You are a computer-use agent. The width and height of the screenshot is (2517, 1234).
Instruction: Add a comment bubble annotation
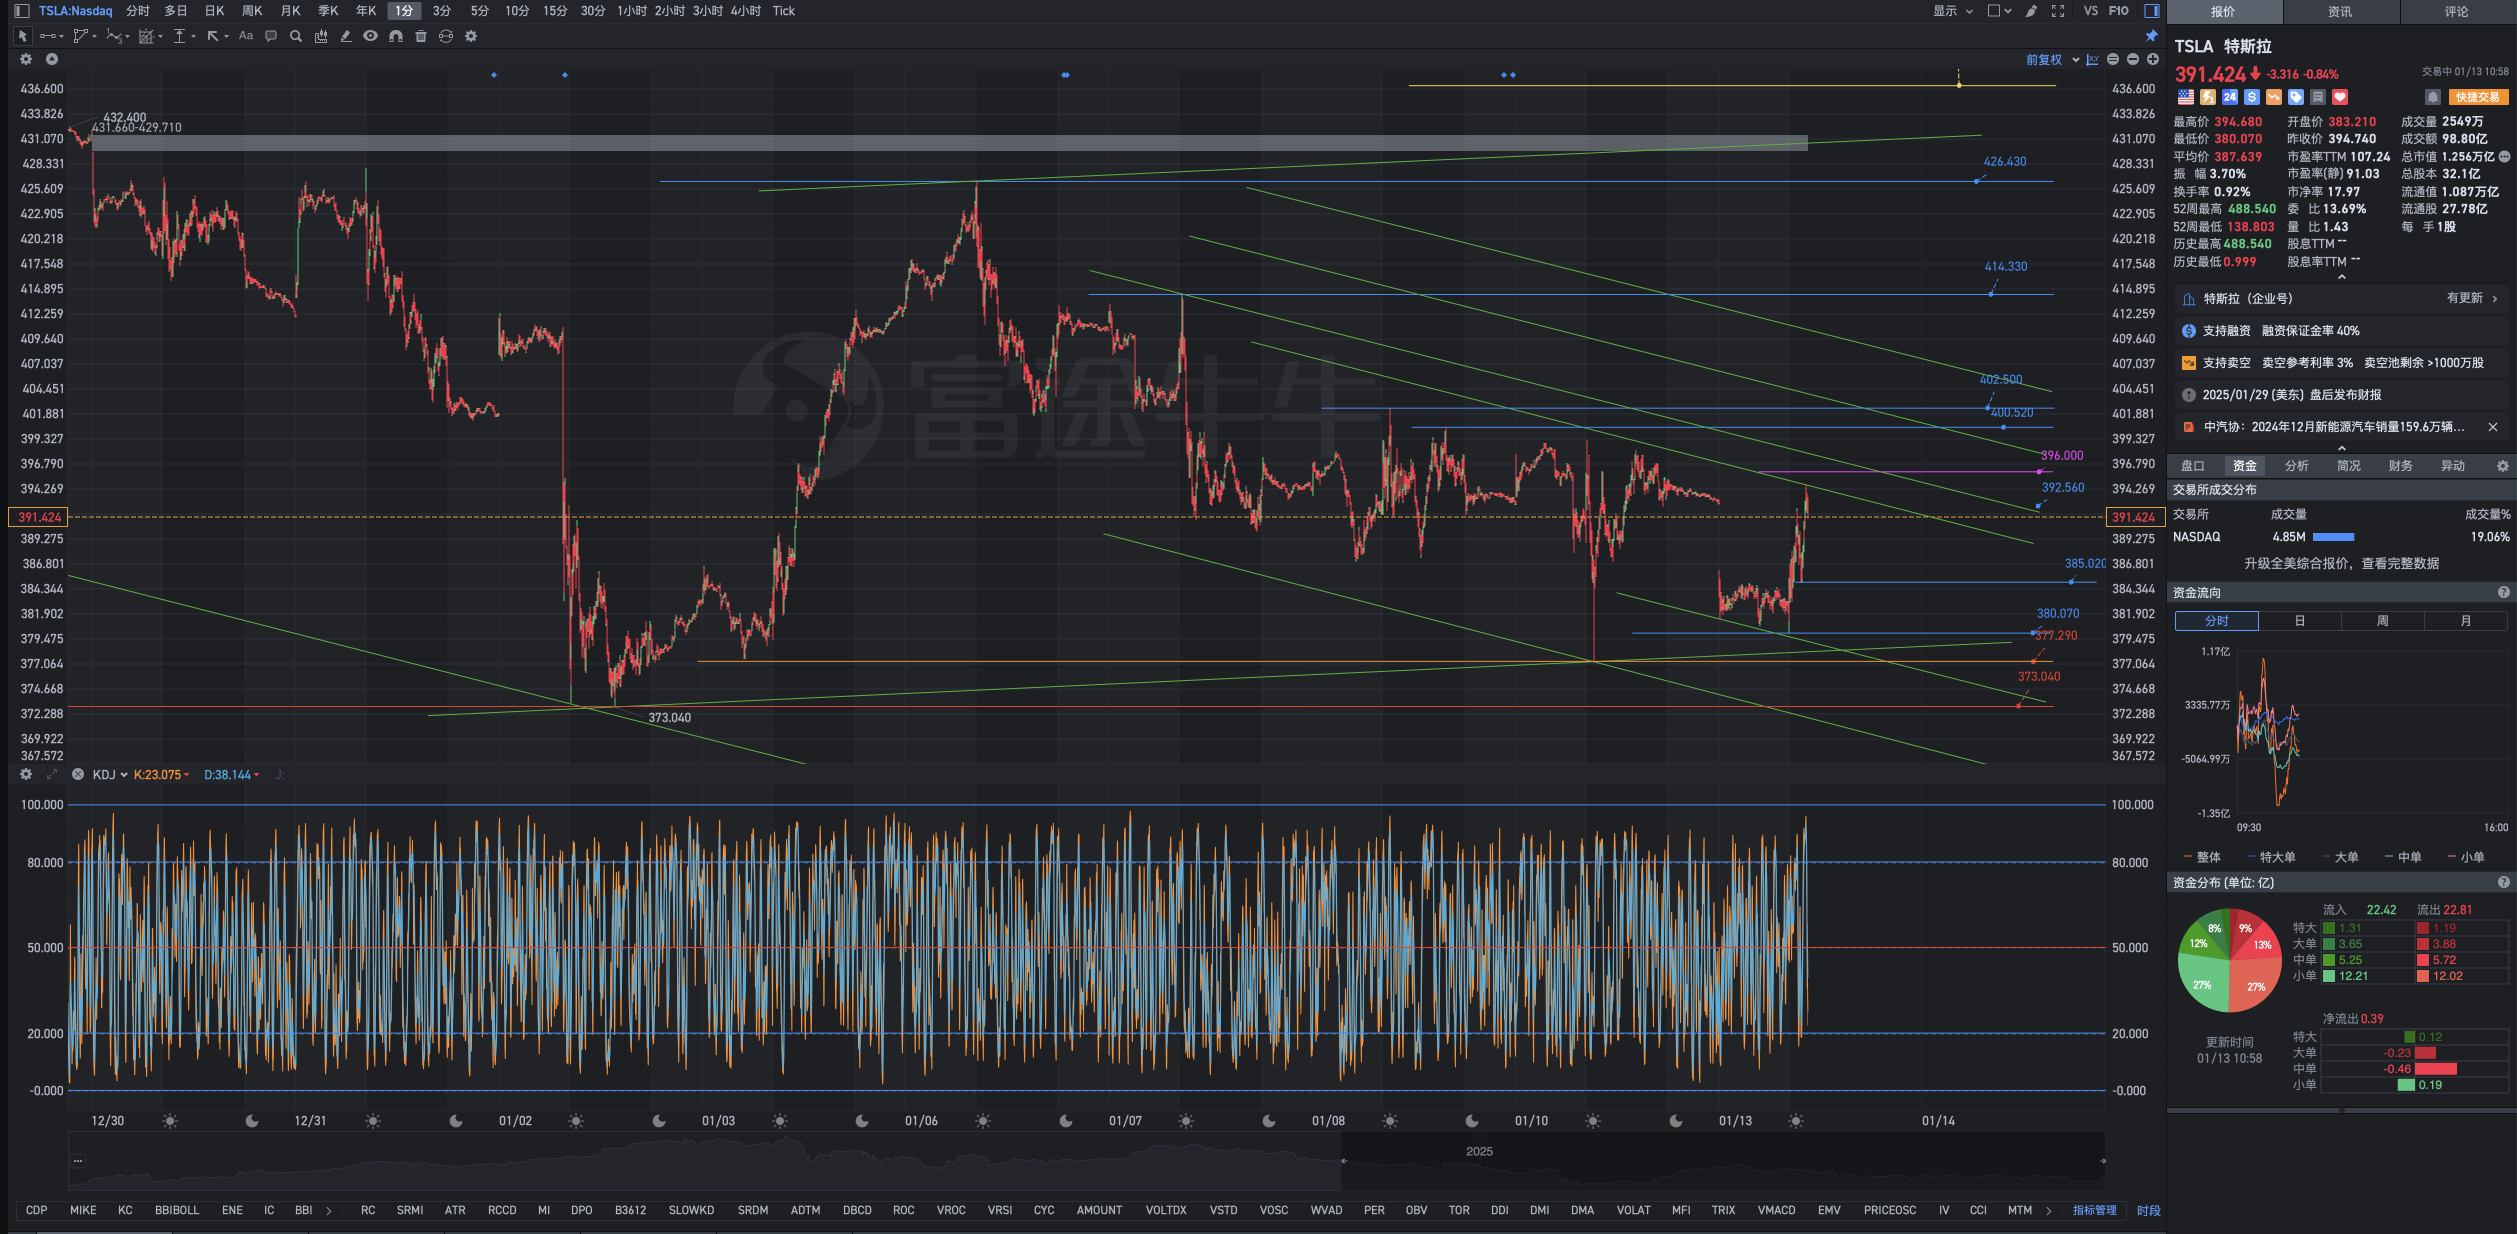(271, 36)
